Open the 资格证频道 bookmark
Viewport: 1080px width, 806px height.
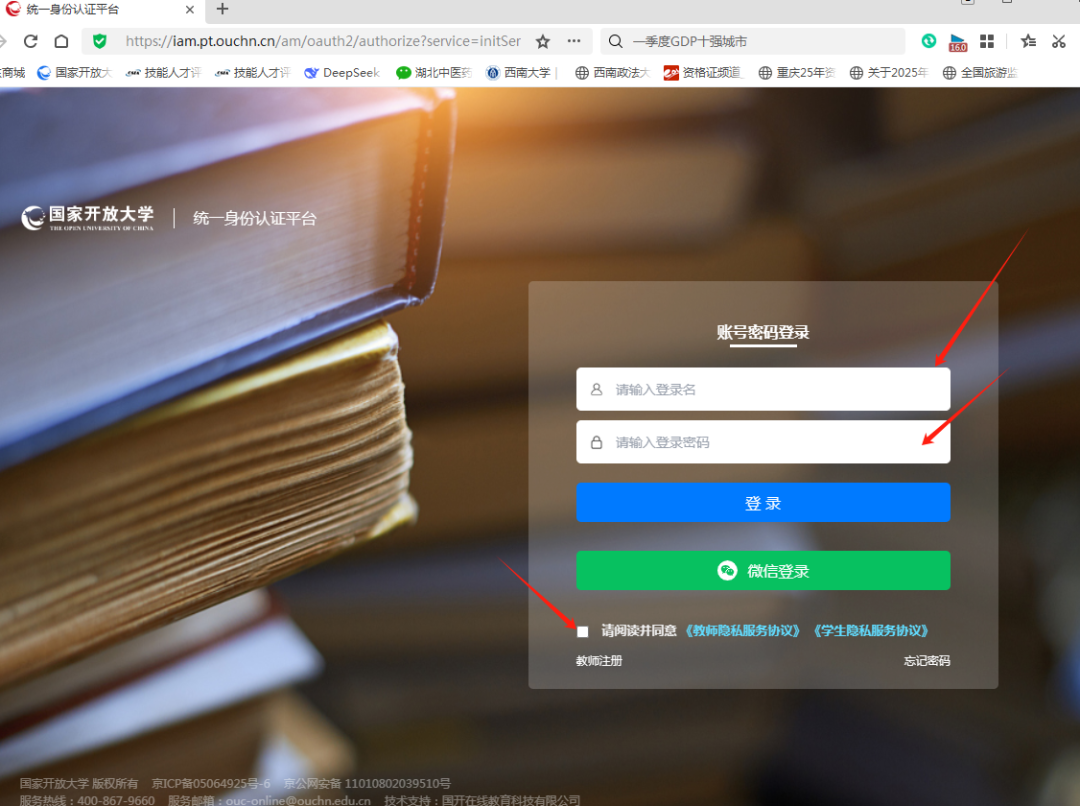pyautogui.click(x=703, y=72)
